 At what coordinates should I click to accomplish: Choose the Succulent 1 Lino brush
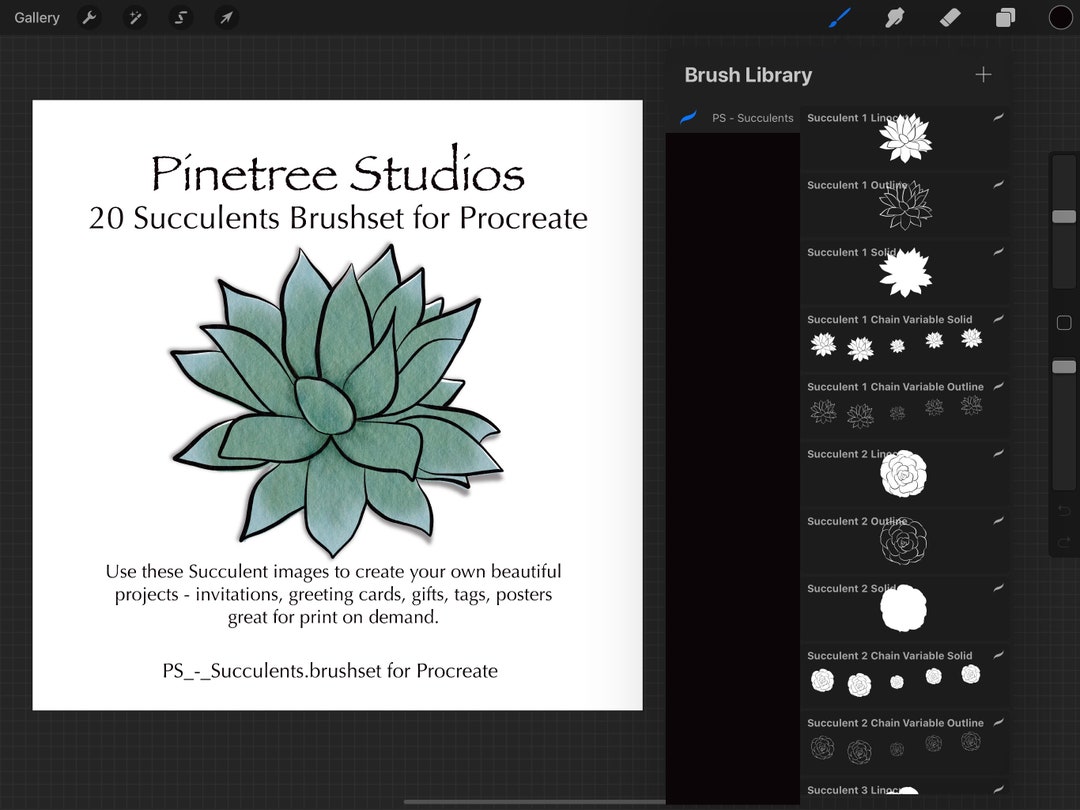pos(904,138)
